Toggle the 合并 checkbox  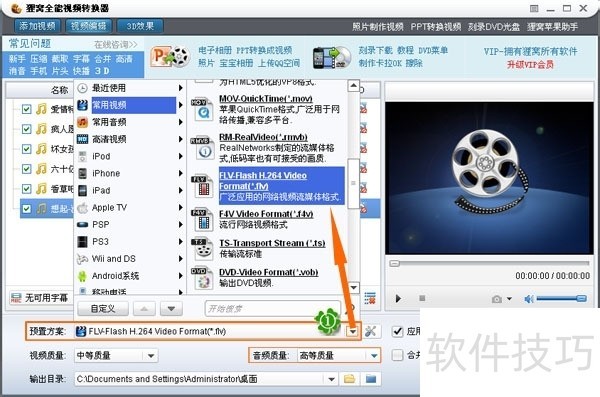point(398,355)
